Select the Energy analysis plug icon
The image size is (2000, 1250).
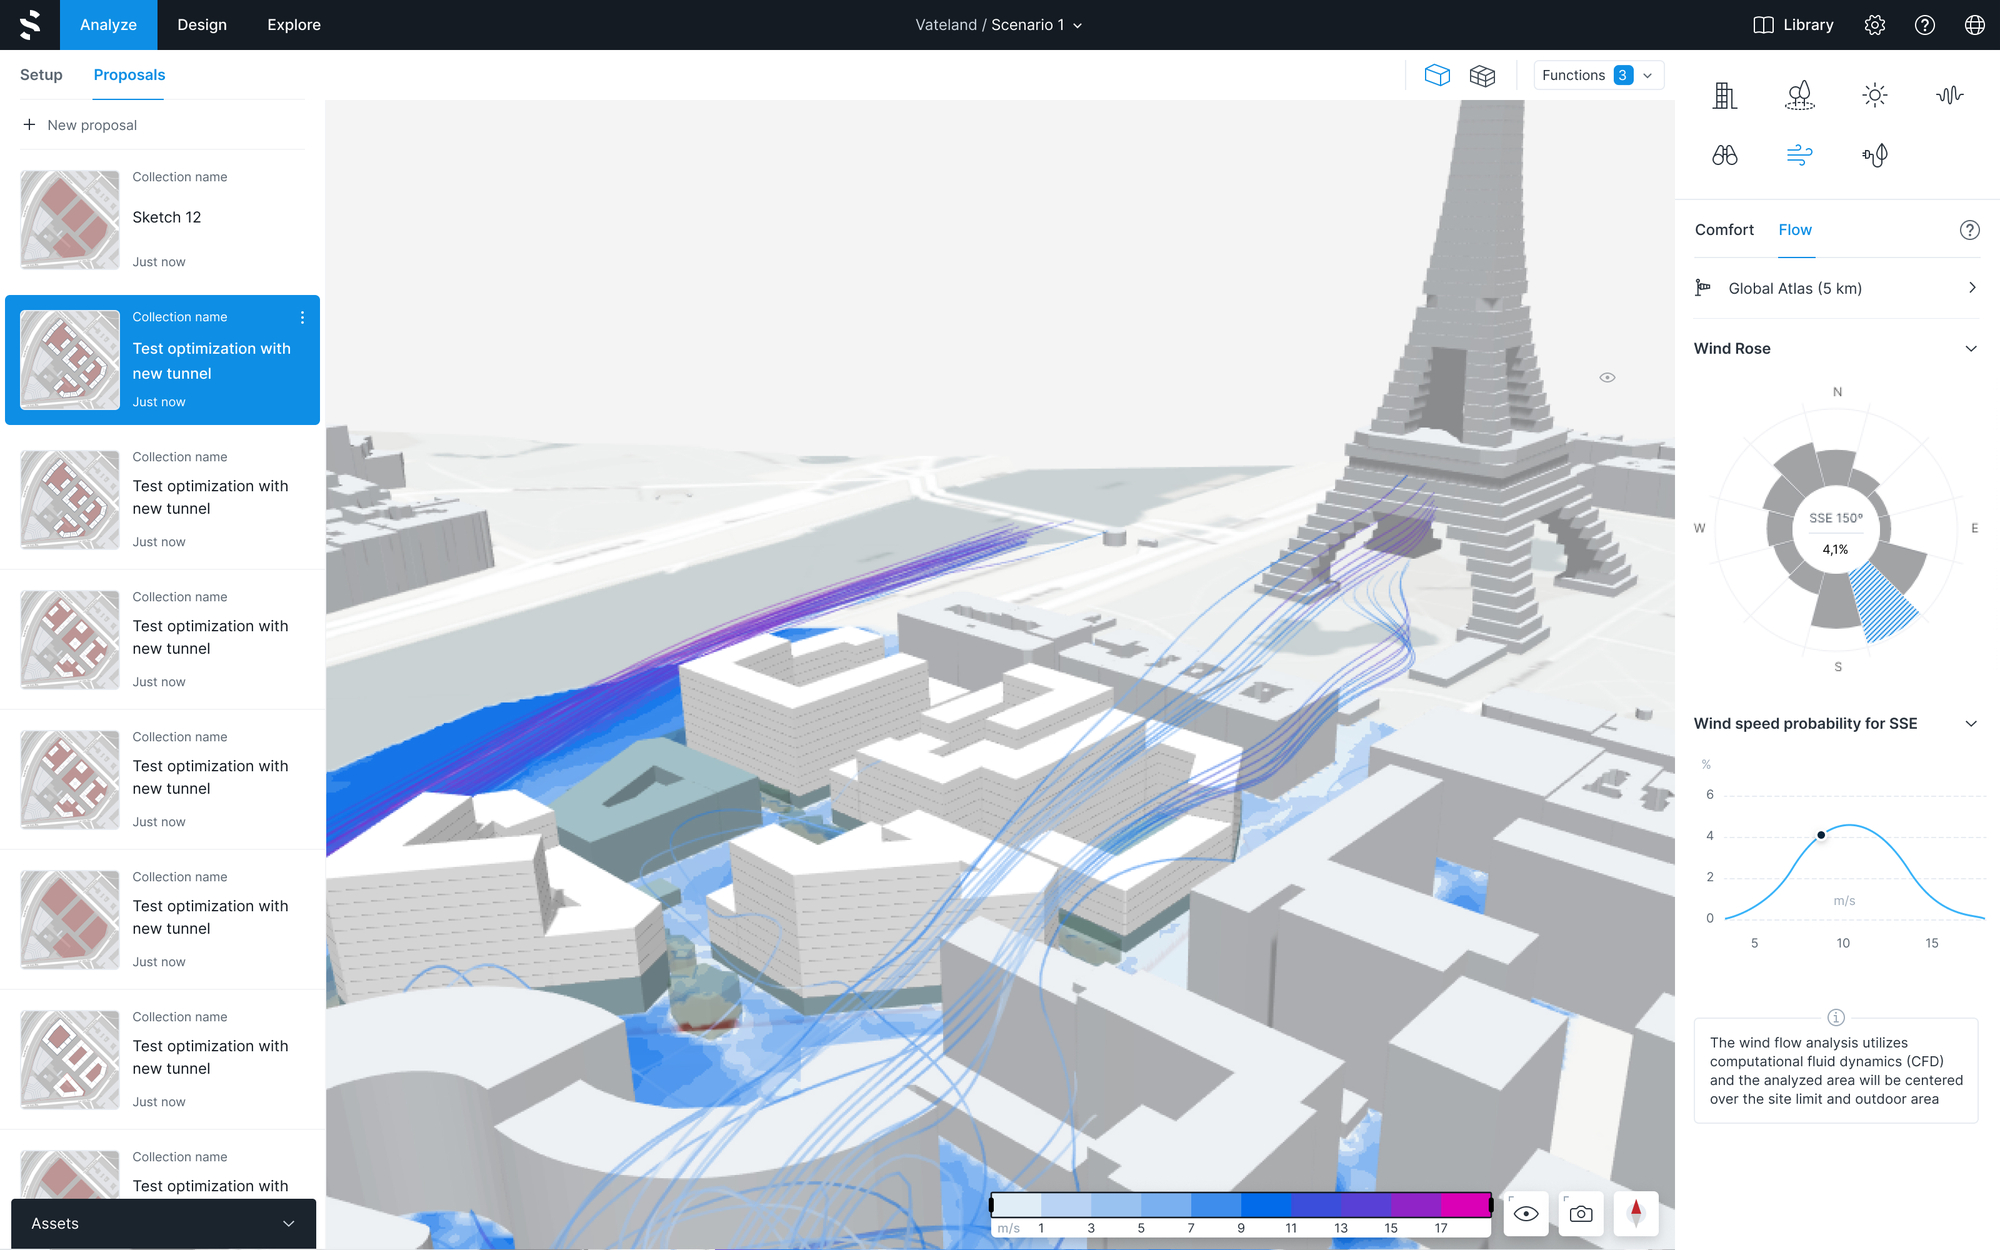pyautogui.click(x=1876, y=155)
